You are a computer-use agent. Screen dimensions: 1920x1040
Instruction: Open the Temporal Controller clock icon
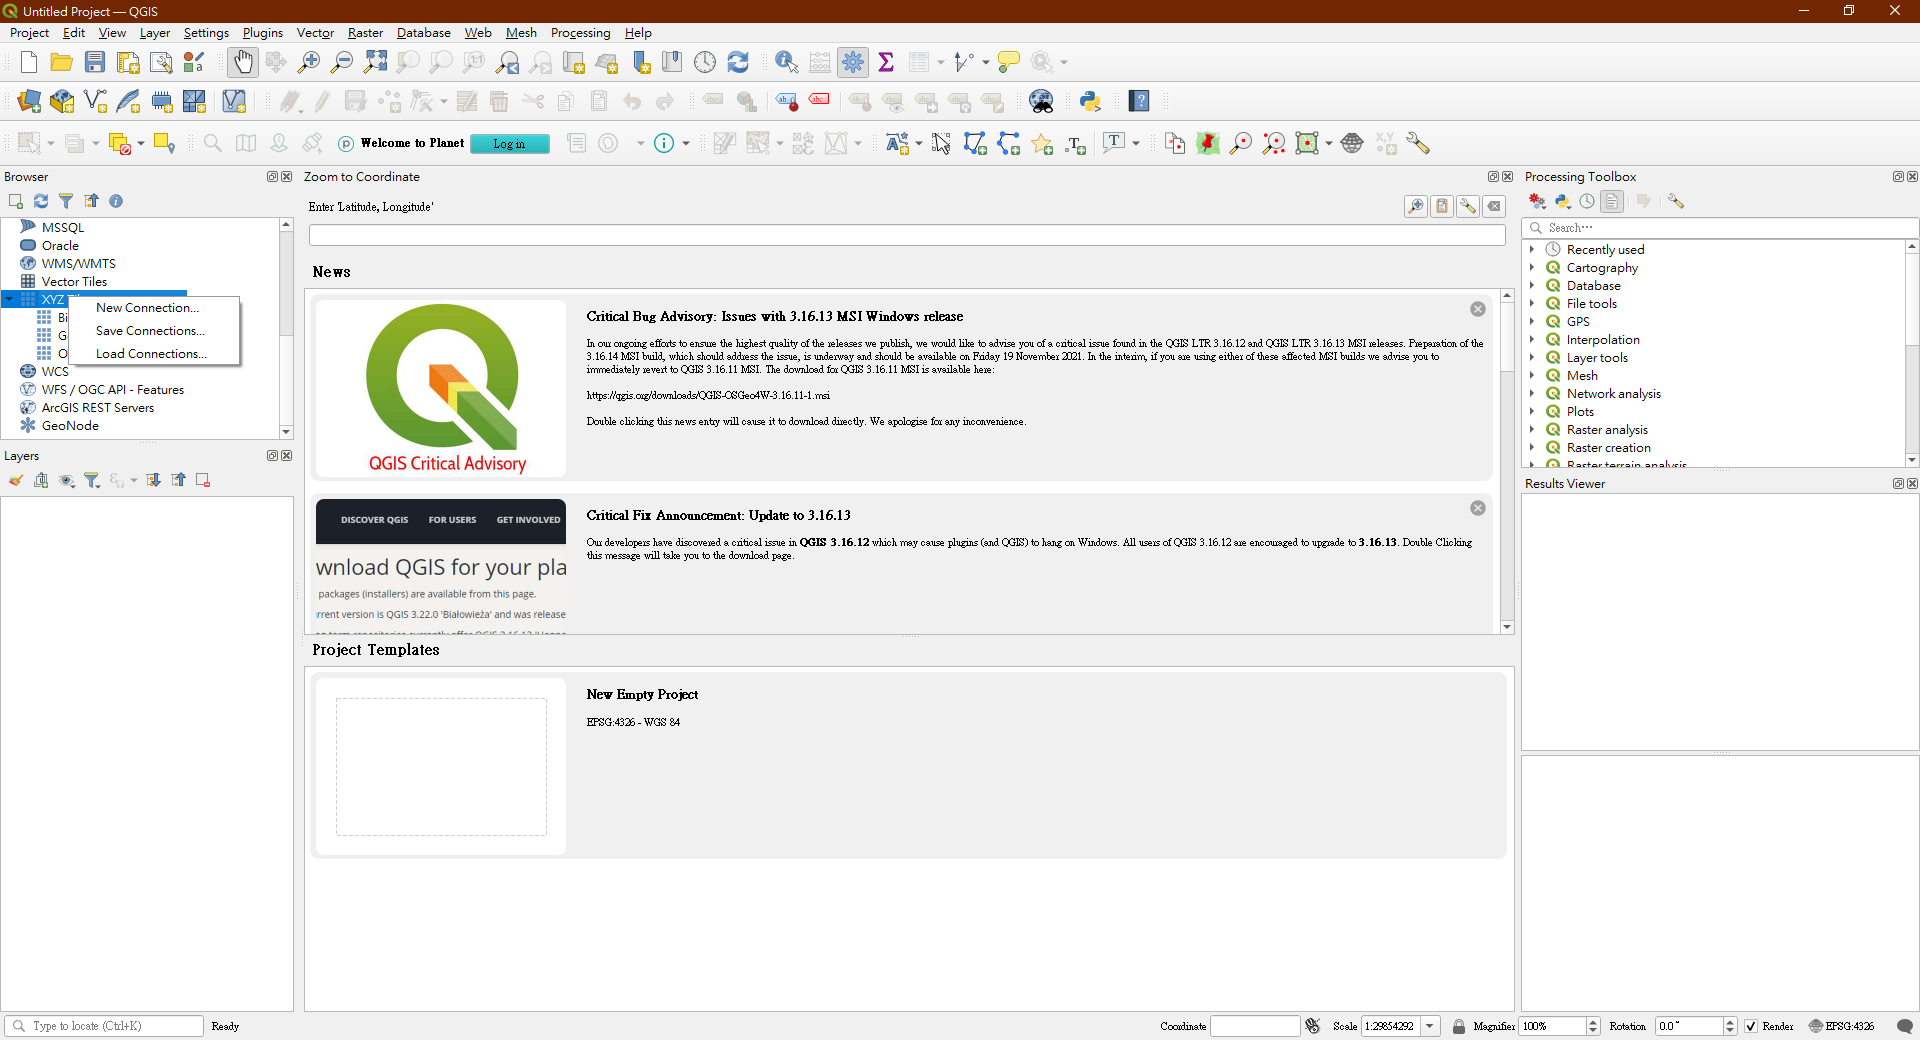[705, 62]
